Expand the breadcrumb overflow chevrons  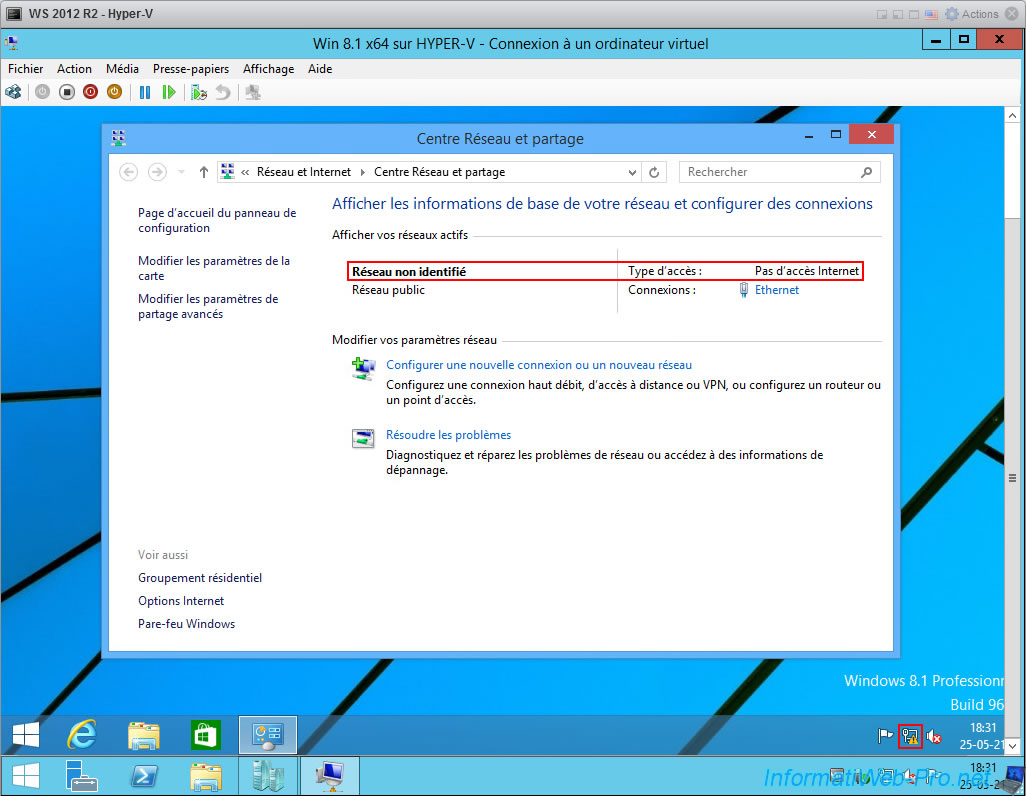(245, 172)
